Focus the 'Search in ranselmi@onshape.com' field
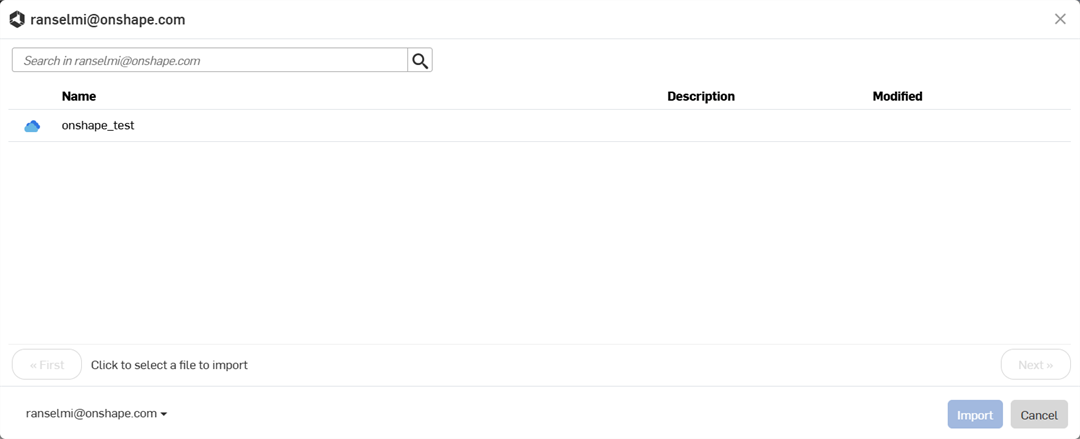This screenshot has height=439, width=1080. tap(210, 61)
